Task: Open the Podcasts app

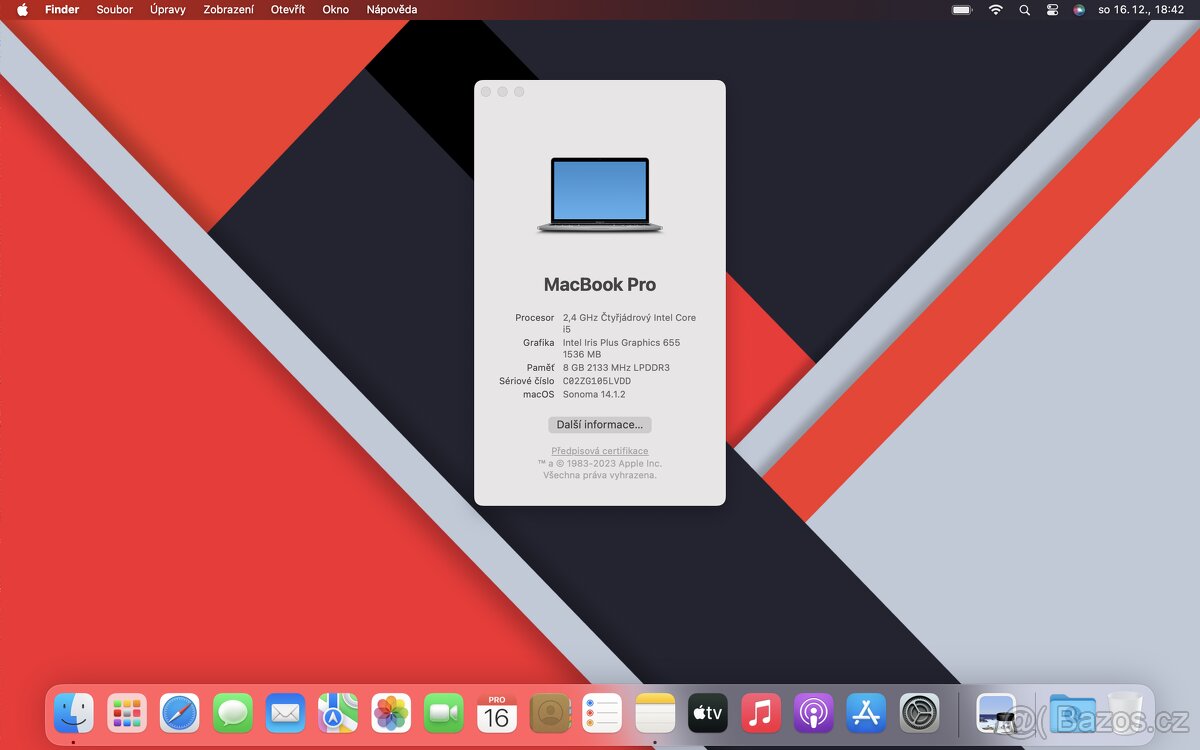Action: click(813, 713)
